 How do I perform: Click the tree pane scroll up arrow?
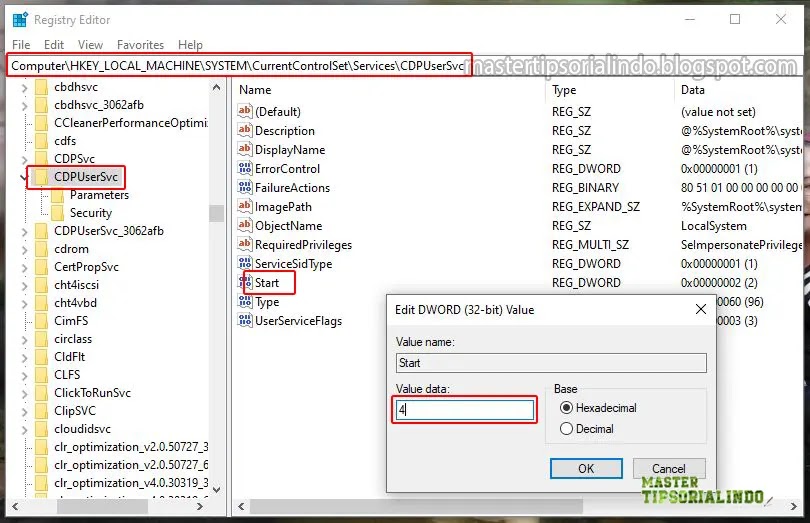[x=216, y=87]
